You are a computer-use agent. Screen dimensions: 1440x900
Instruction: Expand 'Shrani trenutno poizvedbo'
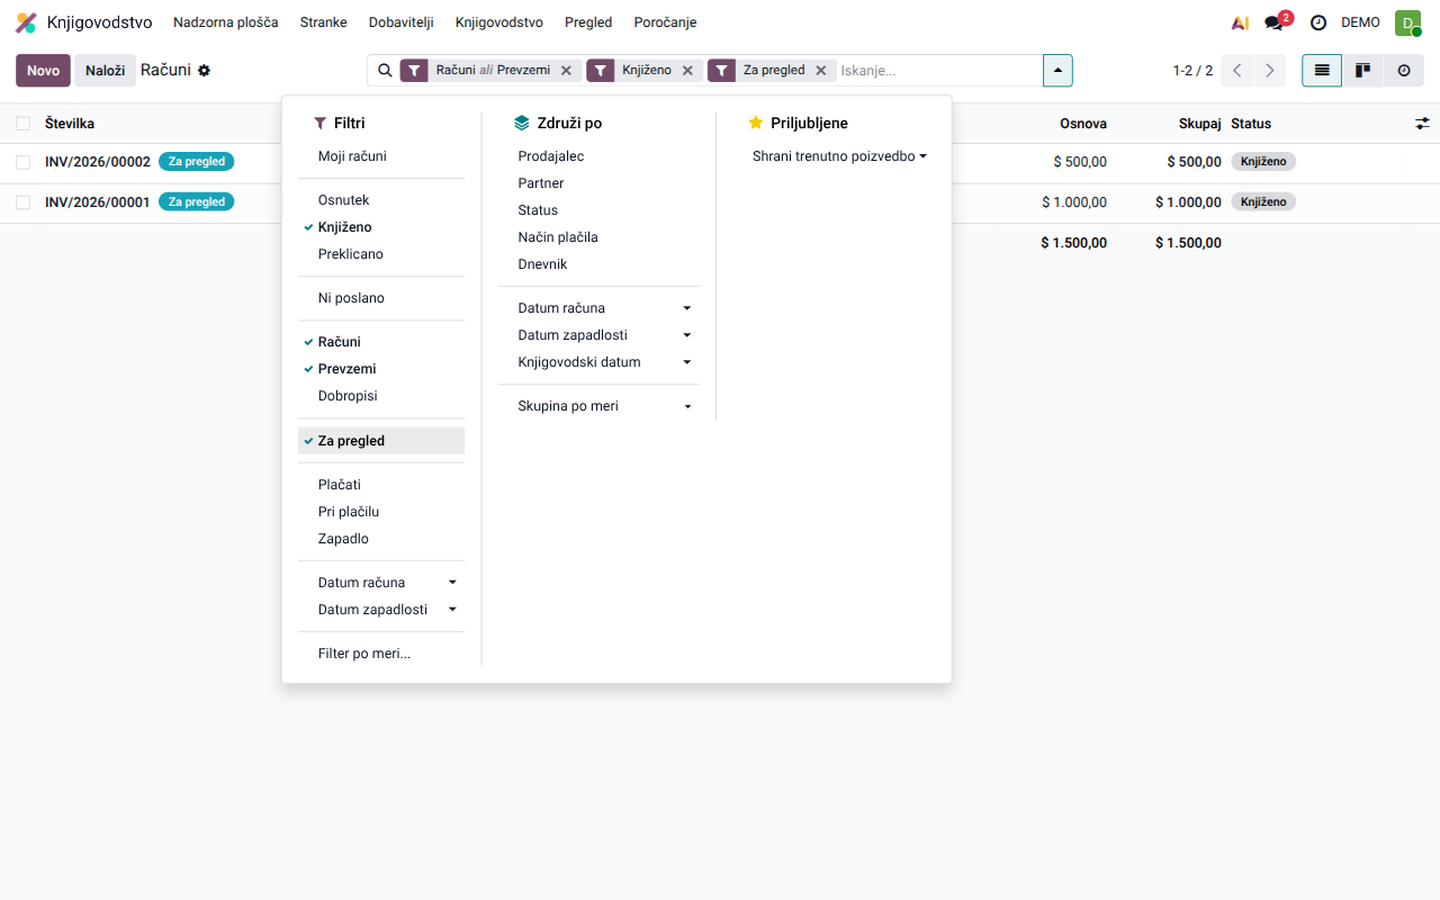coord(839,156)
